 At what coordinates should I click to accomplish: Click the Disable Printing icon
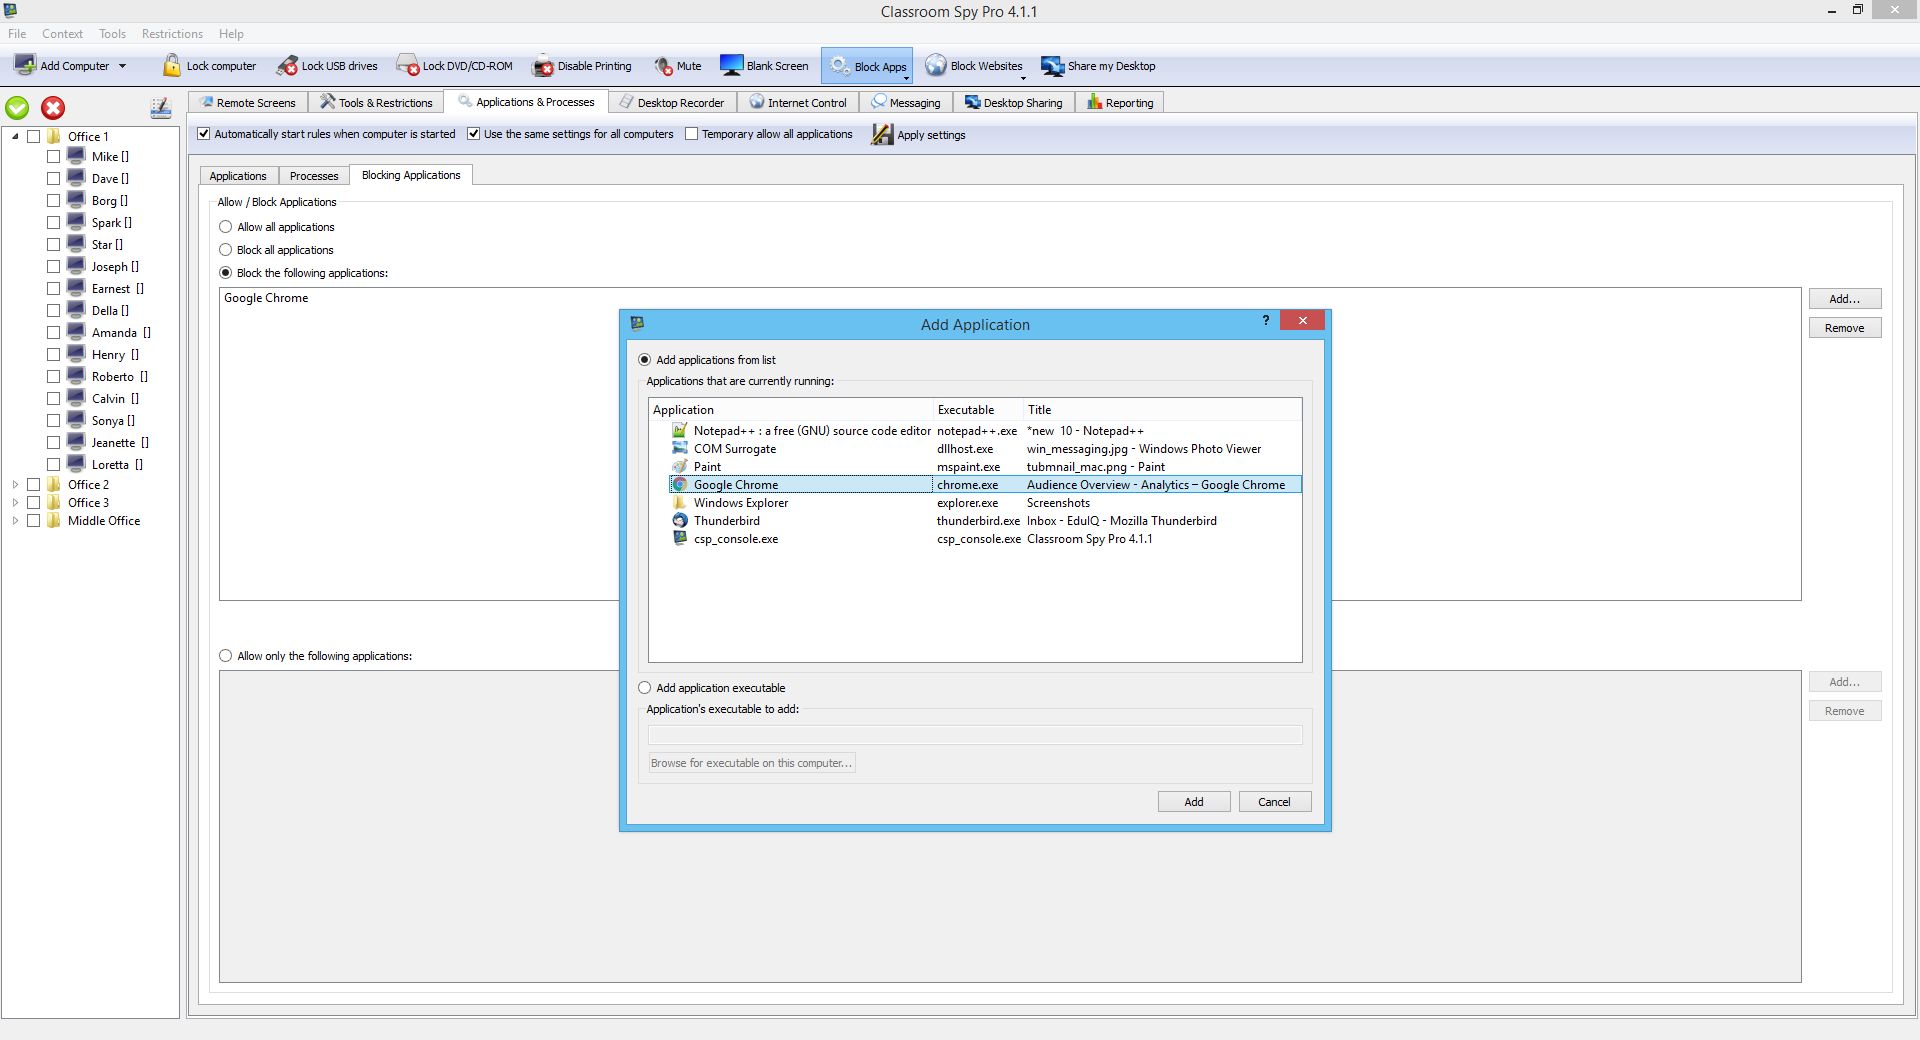click(543, 66)
